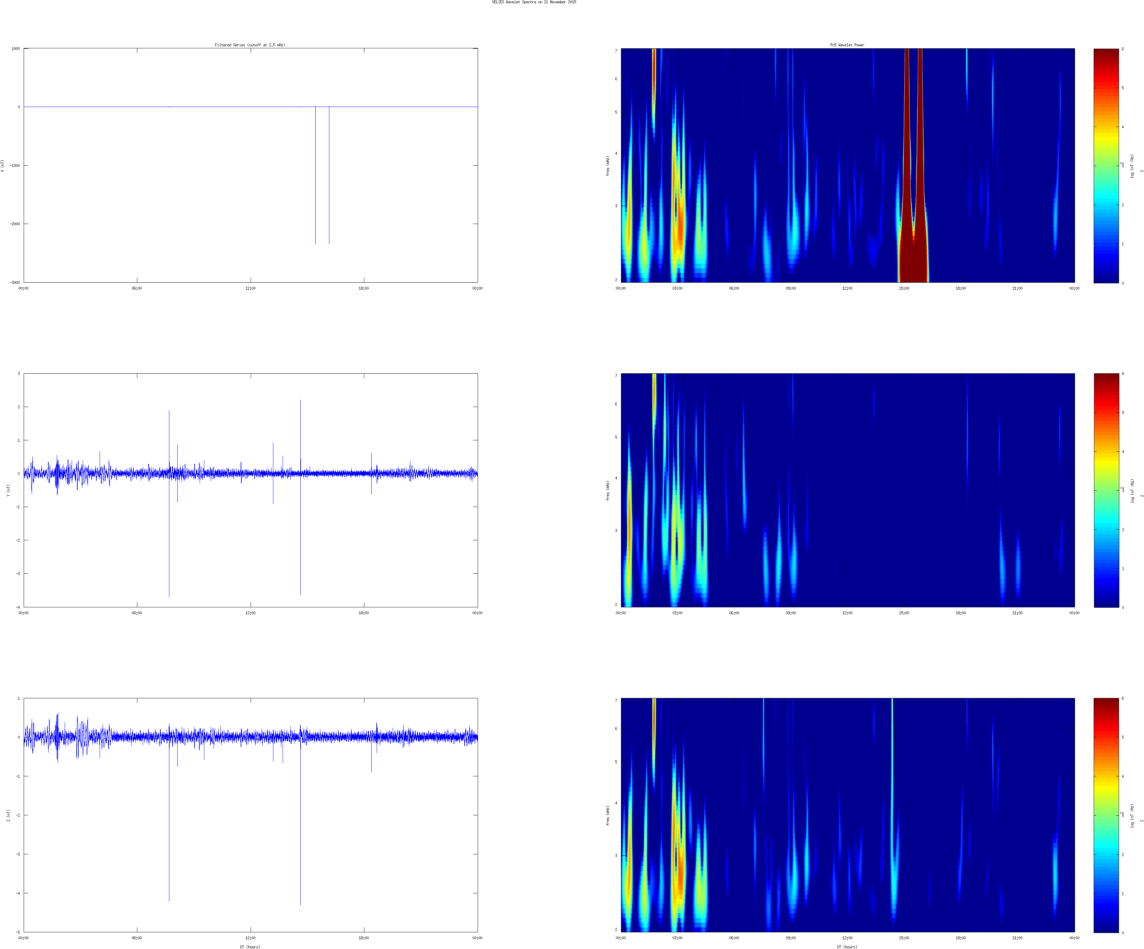The height and width of the screenshot is (949, 1144).
Task: Click the 'Freq (mHz)' label of the Z spectrogram
Action: pos(607,815)
